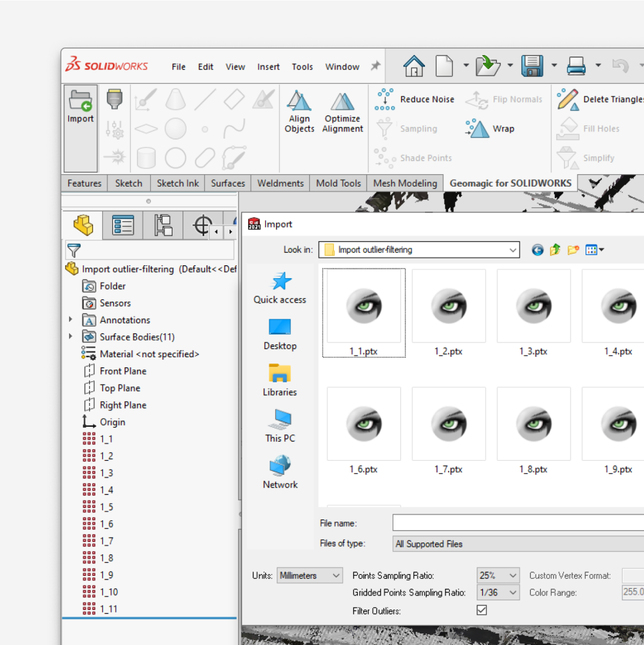This screenshot has height=645, width=644.
Task: Switch to the Mold Tools tab
Action: pos(338,183)
